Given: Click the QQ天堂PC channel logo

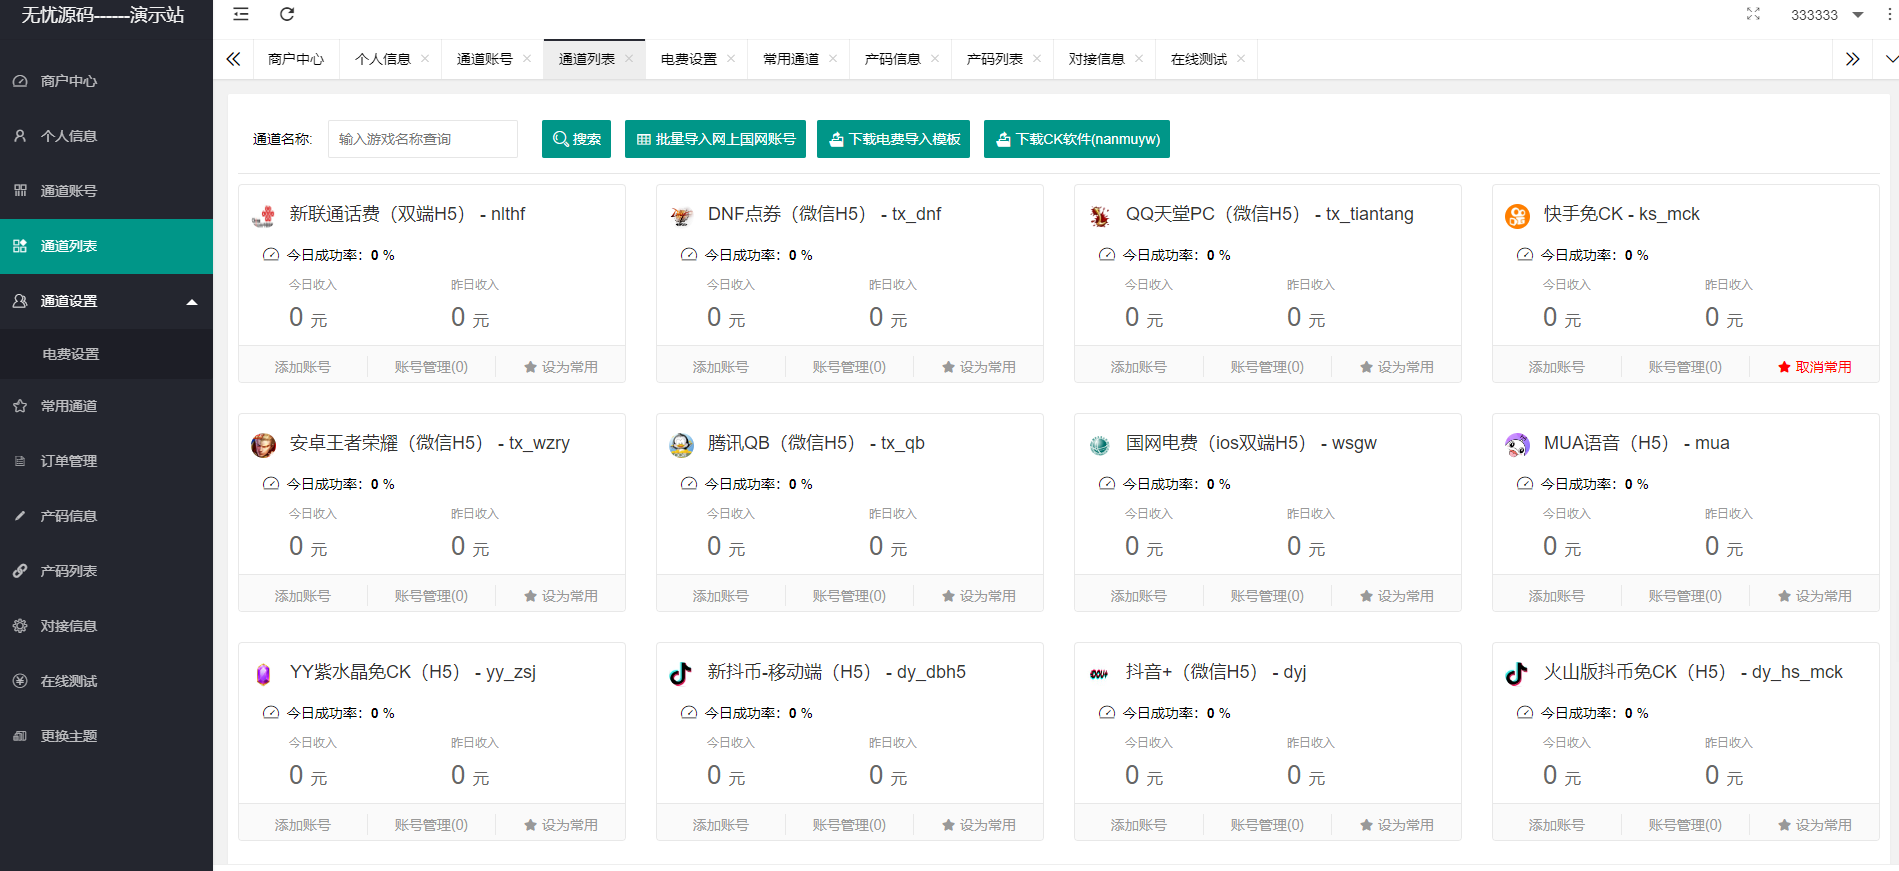Looking at the screenshot, I should coord(1100,215).
